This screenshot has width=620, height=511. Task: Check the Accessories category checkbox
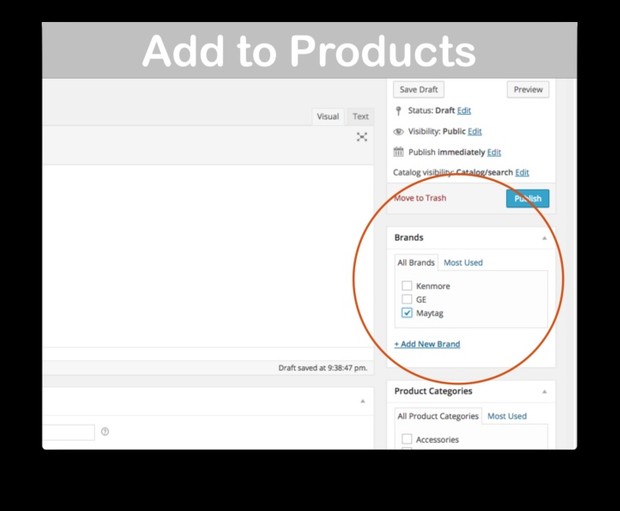pos(406,439)
